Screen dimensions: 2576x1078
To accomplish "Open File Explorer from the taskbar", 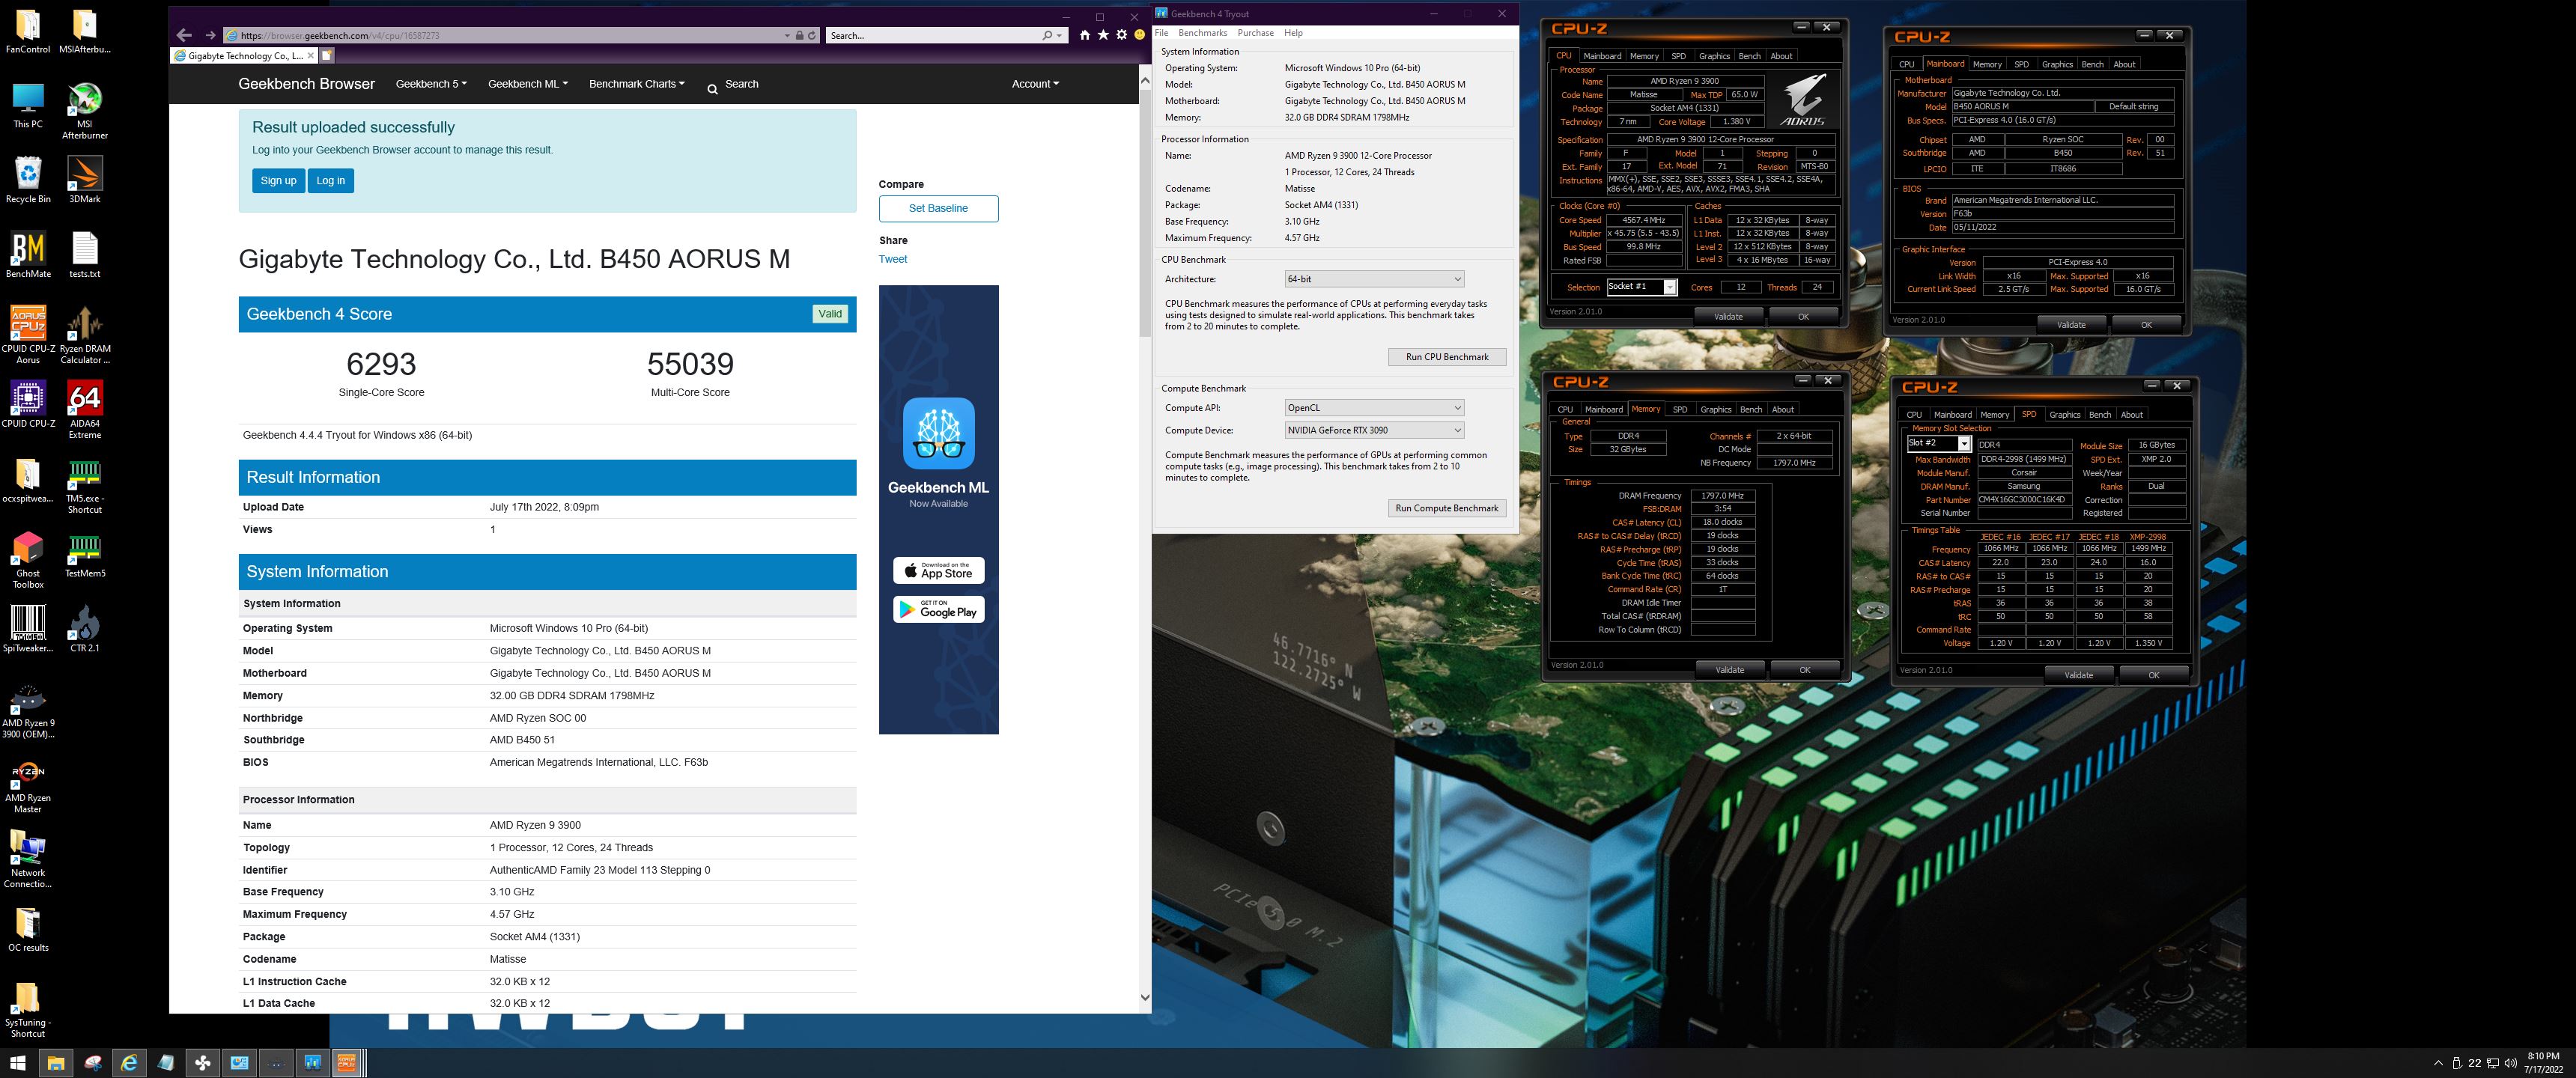I will point(56,1063).
